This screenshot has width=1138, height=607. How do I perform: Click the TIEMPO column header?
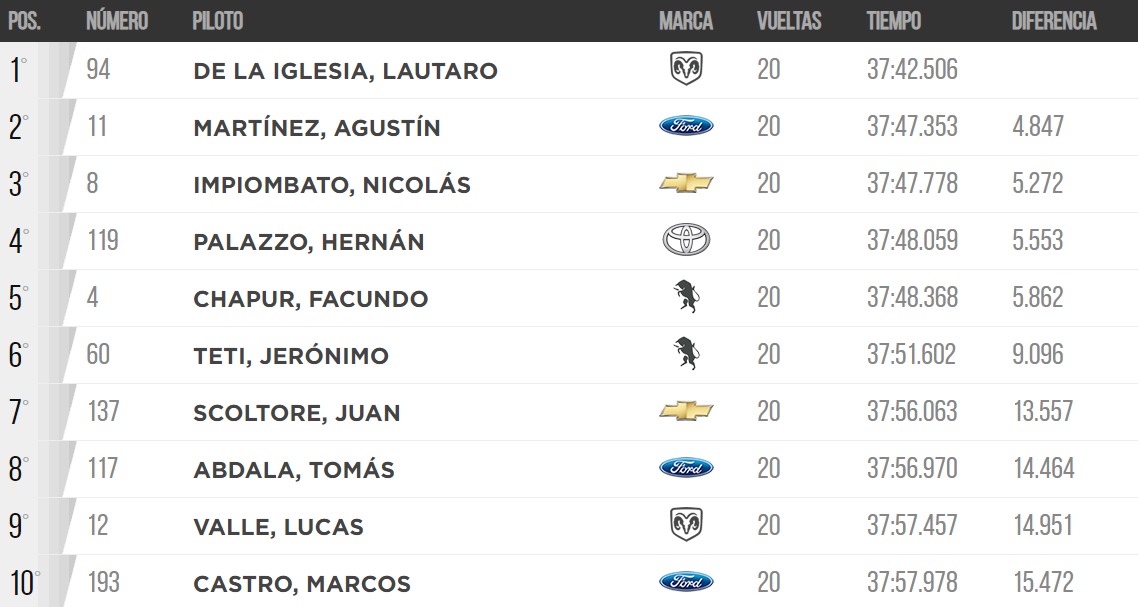[893, 20]
